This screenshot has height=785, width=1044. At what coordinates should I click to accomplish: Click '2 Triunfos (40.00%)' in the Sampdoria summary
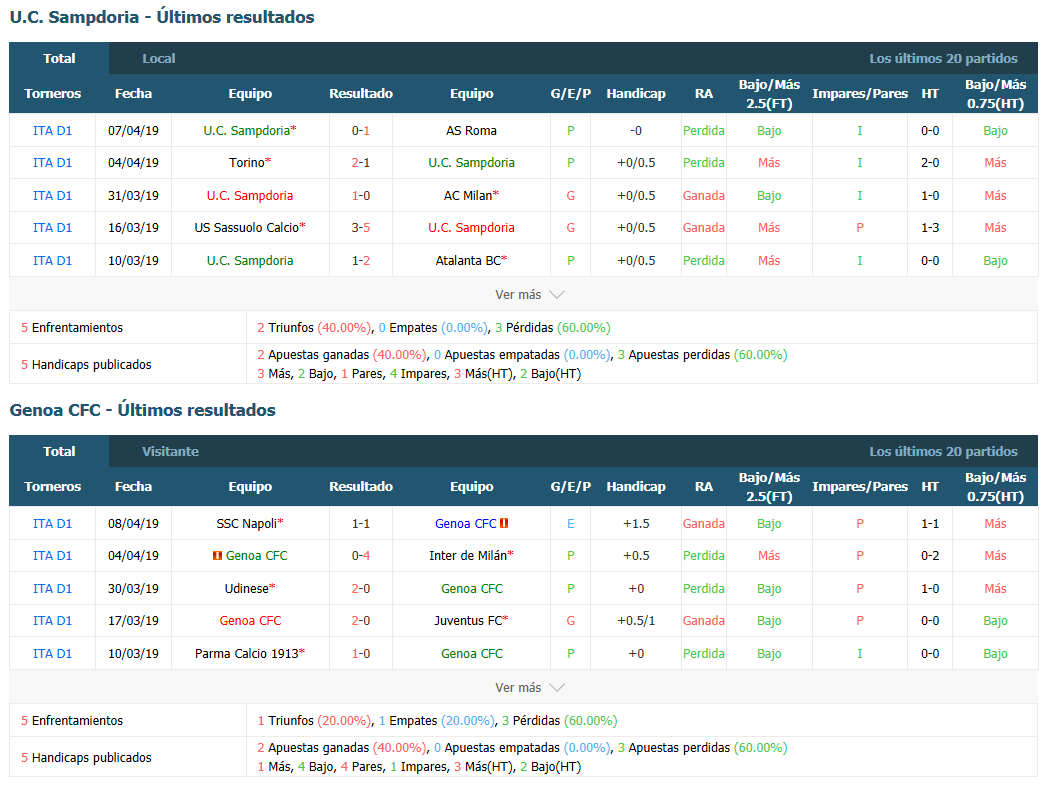[x=314, y=328]
